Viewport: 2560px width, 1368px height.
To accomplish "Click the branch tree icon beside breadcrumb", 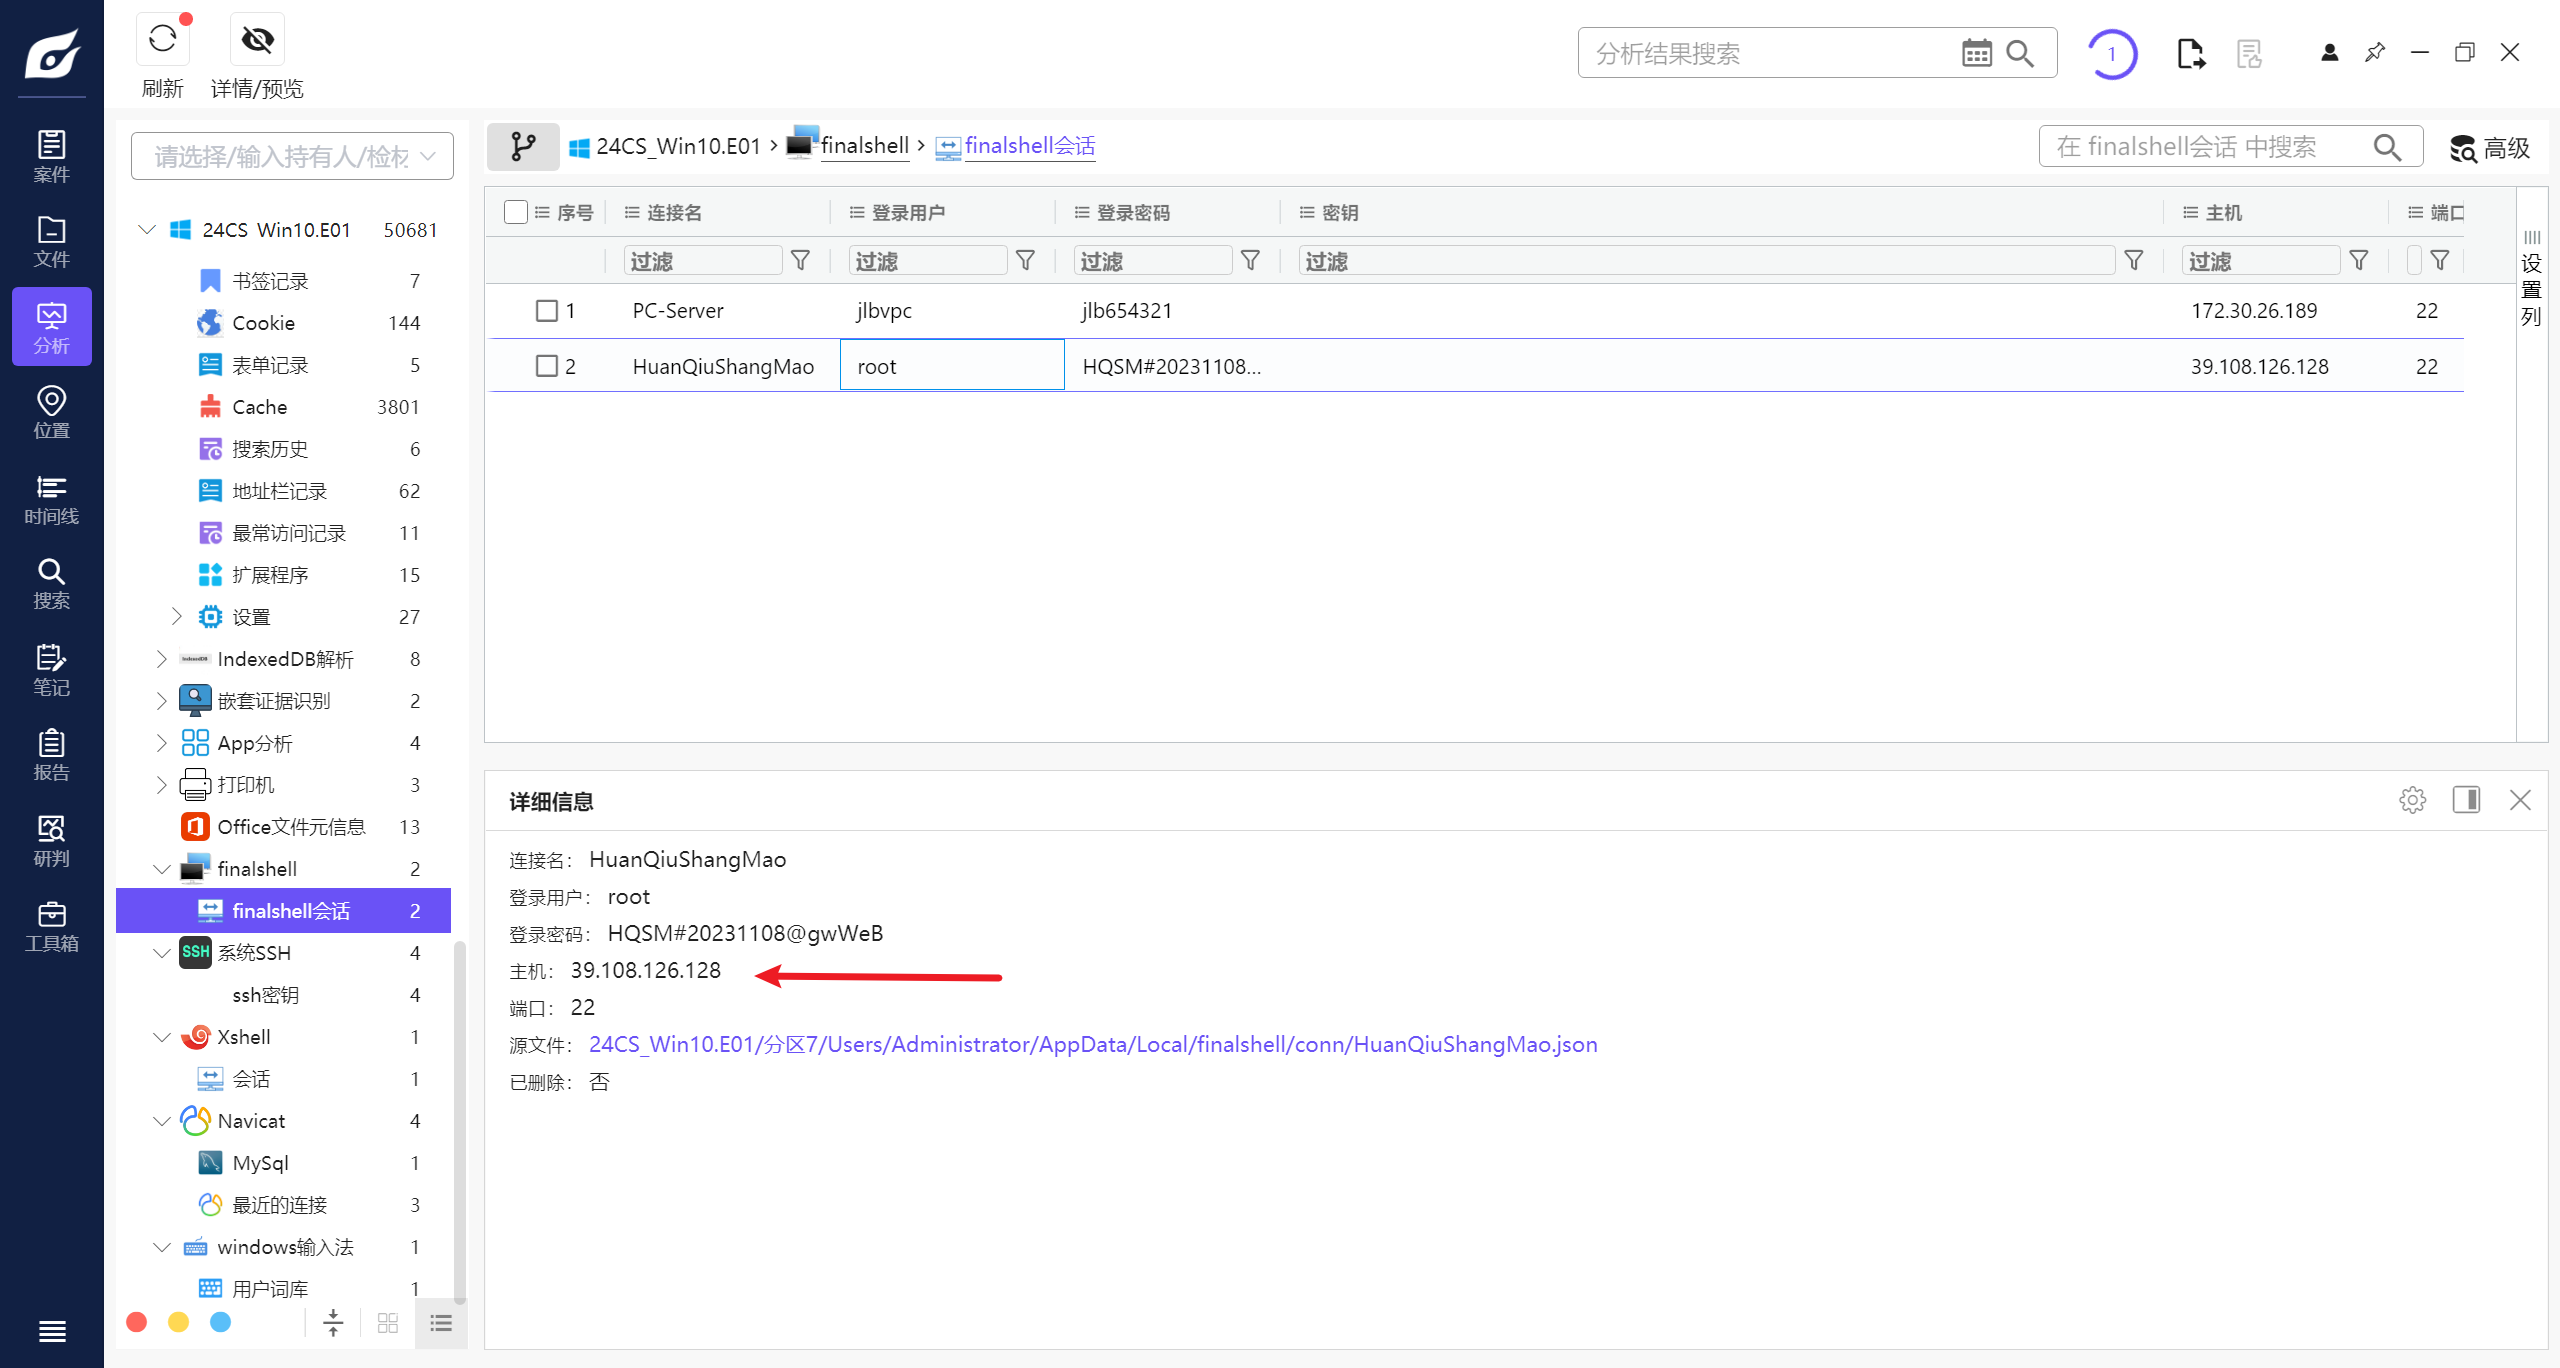I will tap(523, 147).
